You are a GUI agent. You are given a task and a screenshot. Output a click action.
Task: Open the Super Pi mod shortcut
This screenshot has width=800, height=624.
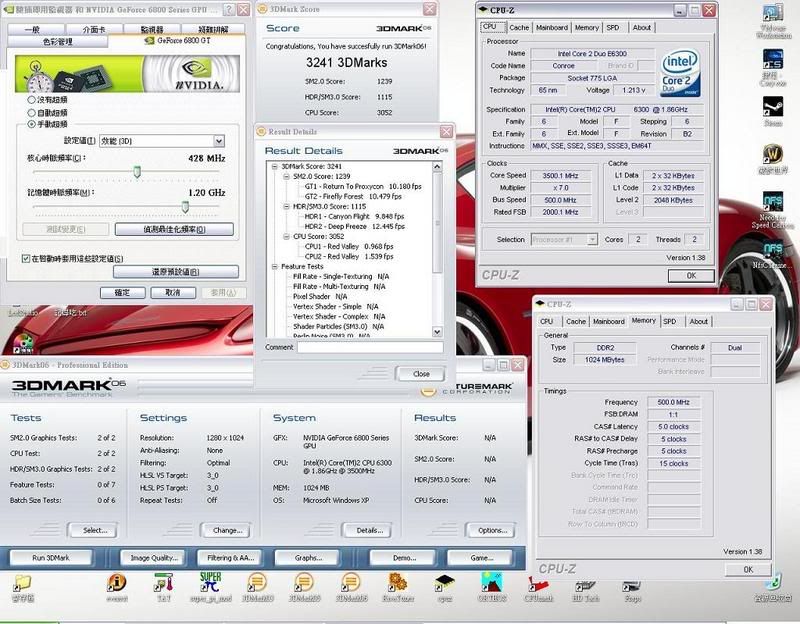click(x=211, y=587)
